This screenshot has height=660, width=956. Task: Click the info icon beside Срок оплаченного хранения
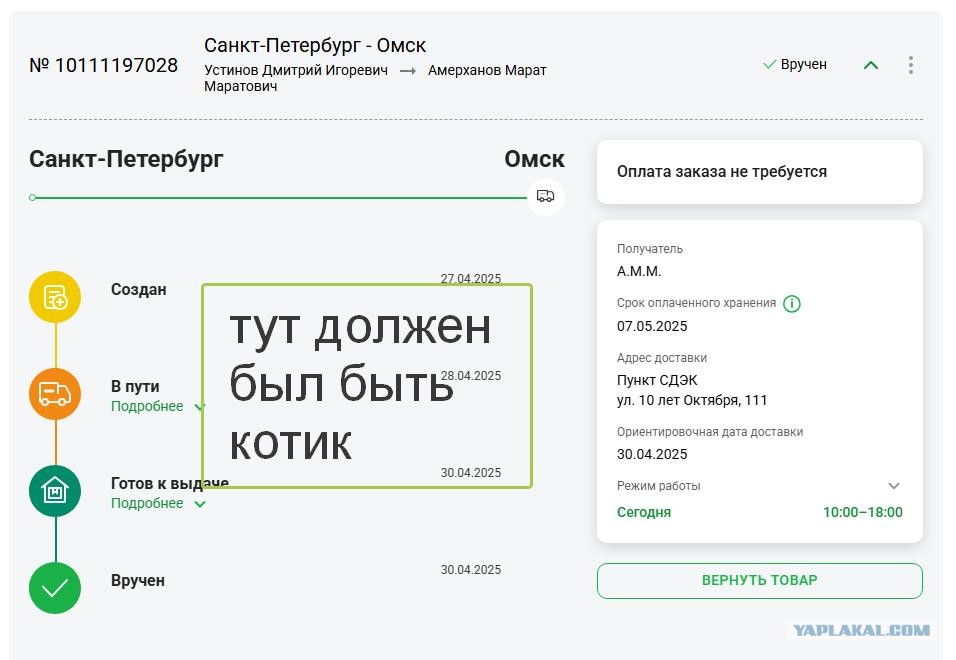791,303
